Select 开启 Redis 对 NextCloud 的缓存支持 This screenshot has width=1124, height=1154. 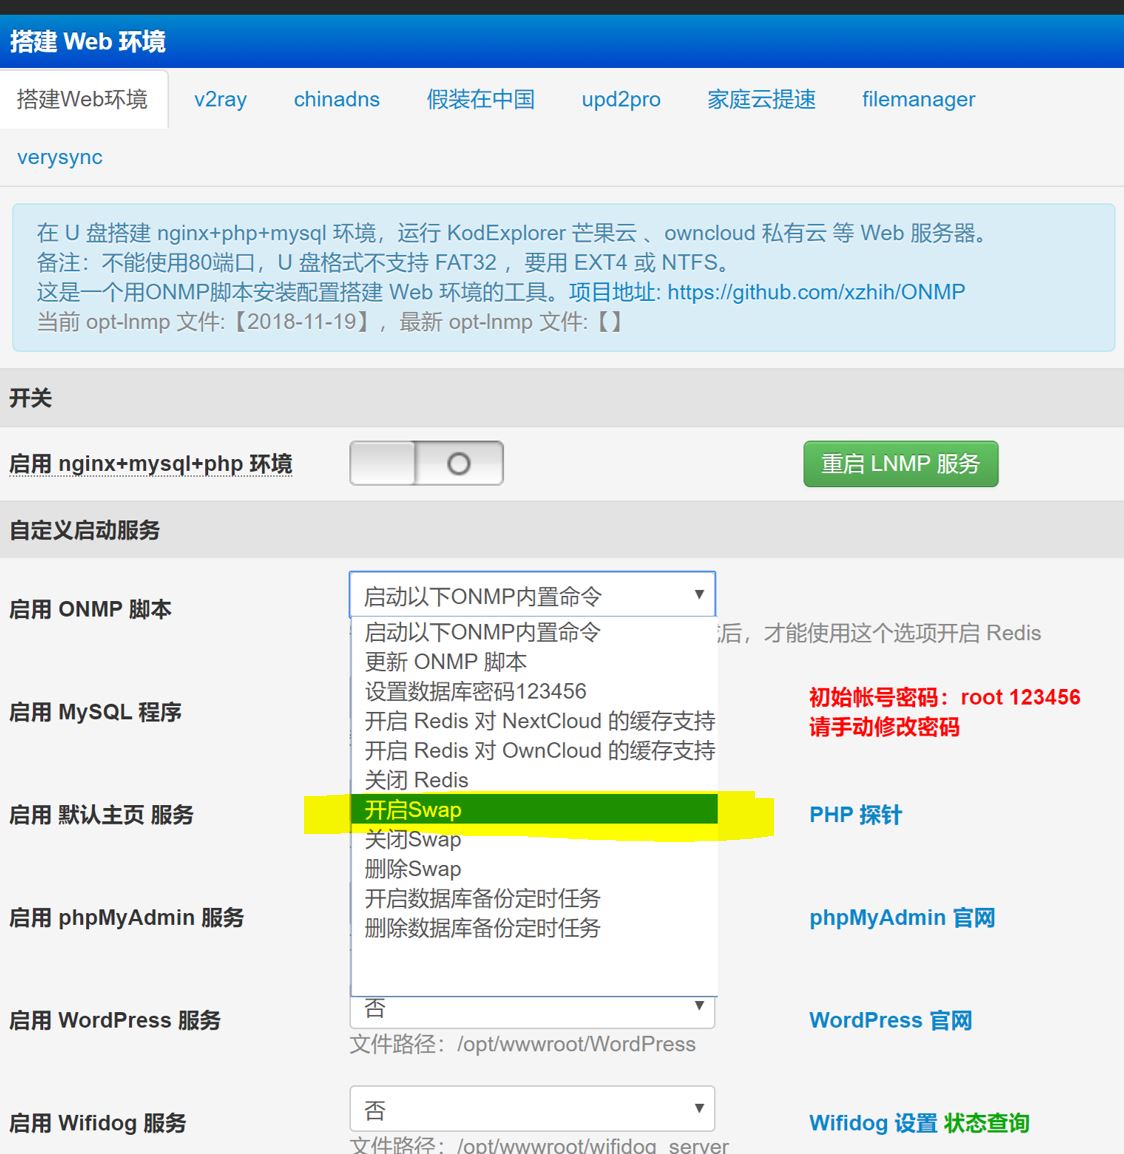[x=539, y=721]
